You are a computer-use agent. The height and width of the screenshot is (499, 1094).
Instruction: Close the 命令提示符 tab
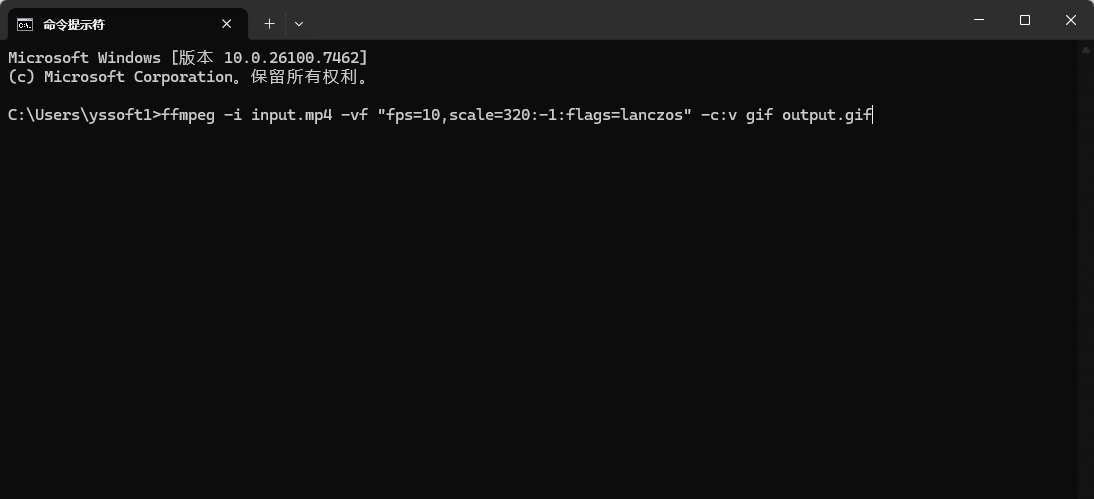227,23
